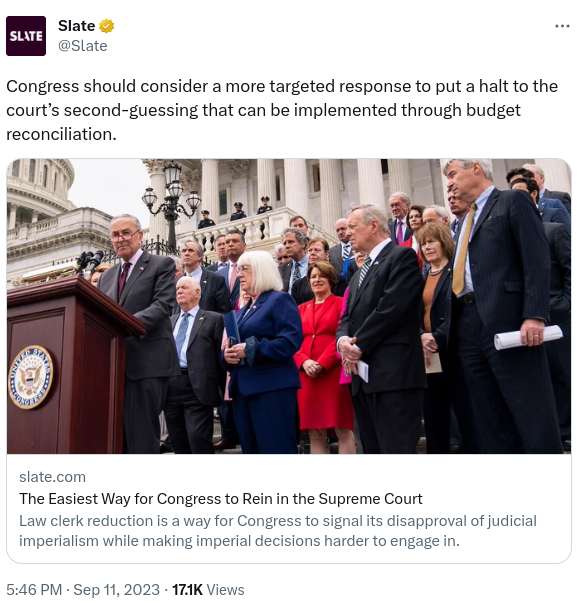This screenshot has height=603, width=583.
Task: Click the Slate display name
Action: click(77, 26)
